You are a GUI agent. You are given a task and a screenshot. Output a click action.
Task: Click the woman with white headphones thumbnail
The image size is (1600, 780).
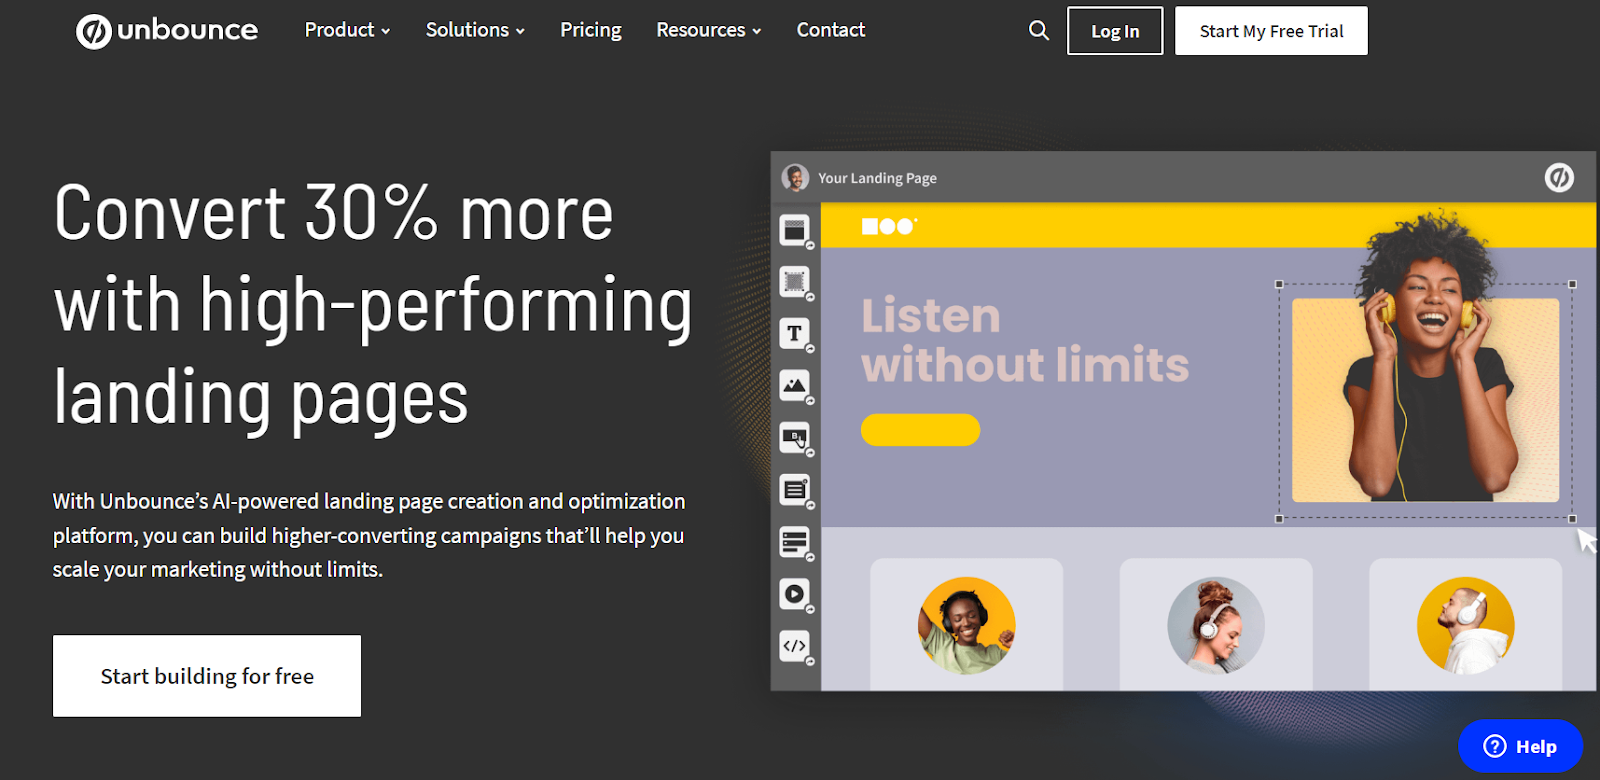coord(1216,625)
